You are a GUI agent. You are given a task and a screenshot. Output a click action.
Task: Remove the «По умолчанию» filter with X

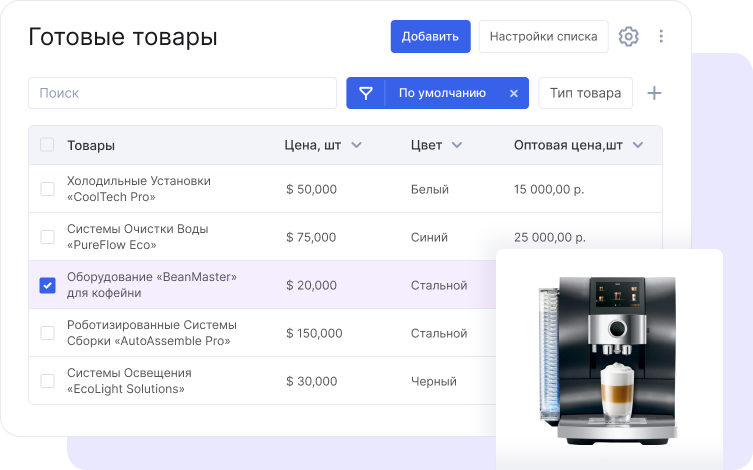[514, 93]
